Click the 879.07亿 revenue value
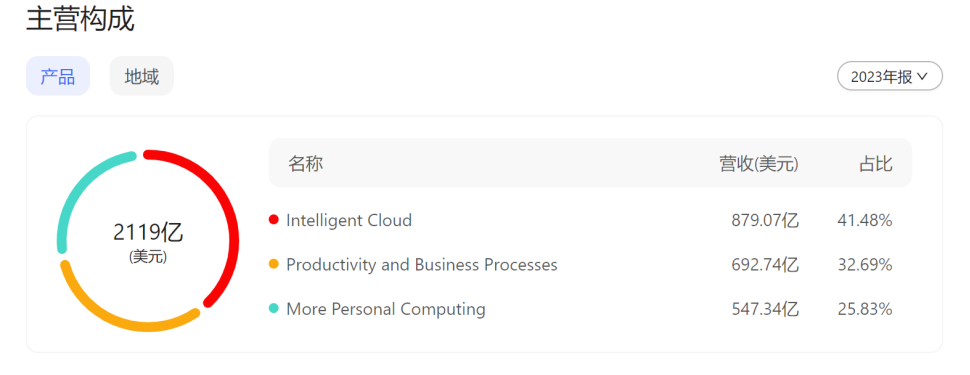The image size is (970, 375). [765, 220]
